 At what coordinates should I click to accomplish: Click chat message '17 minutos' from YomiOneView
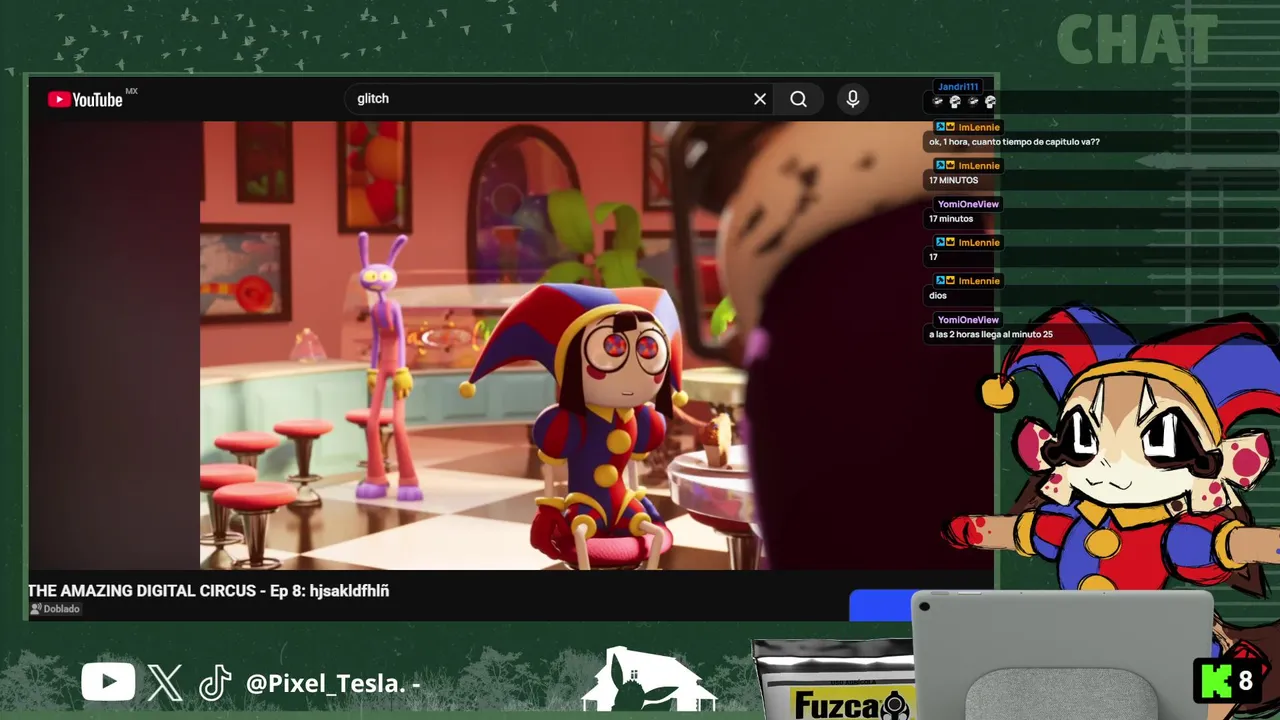[950, 219]
